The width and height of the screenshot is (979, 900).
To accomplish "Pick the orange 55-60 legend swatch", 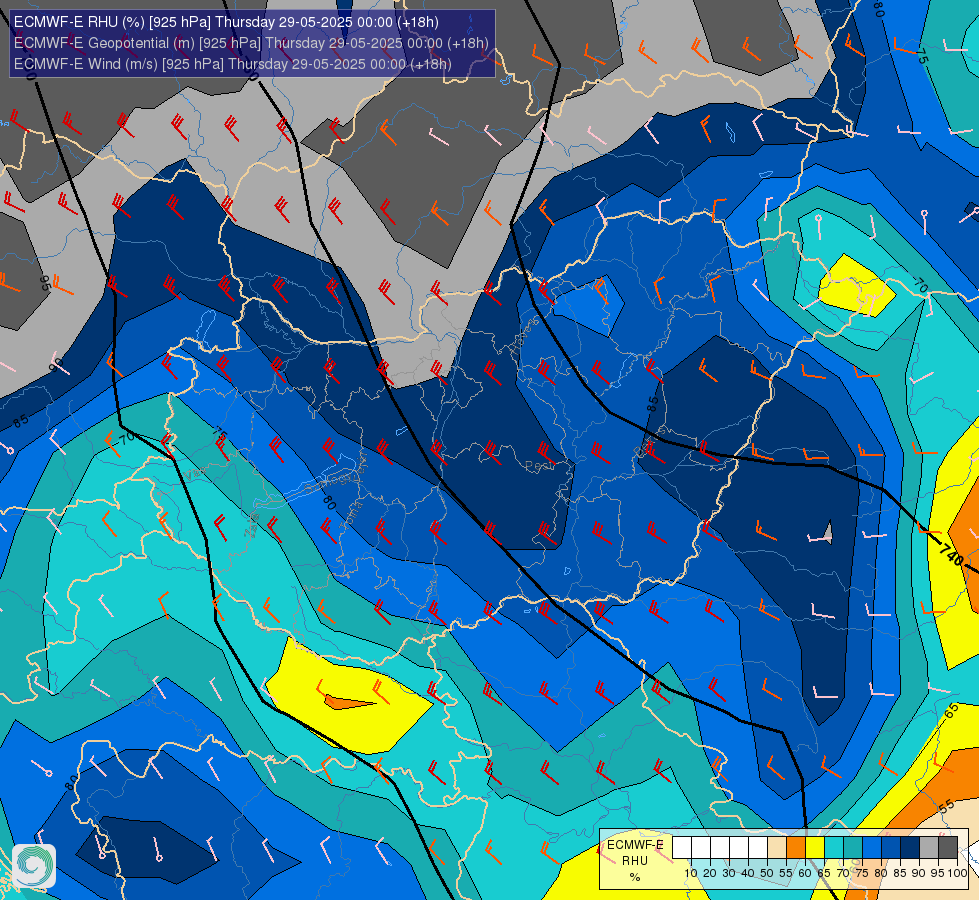I will coord(795,848).
